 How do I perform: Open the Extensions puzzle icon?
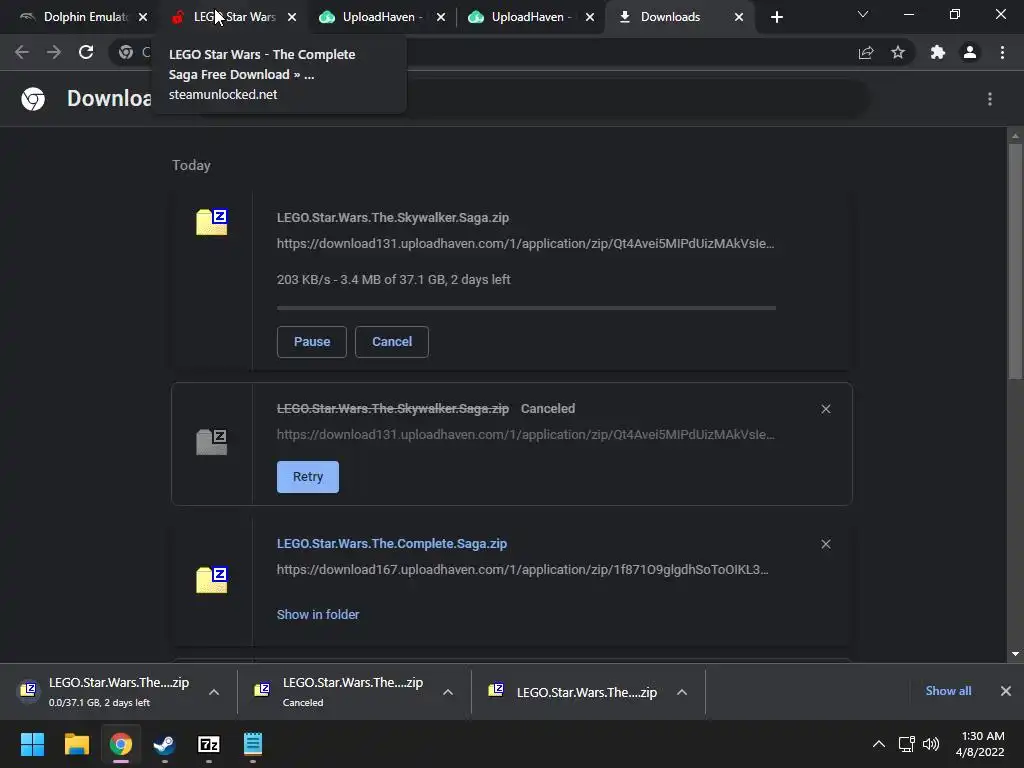(938, 52)
